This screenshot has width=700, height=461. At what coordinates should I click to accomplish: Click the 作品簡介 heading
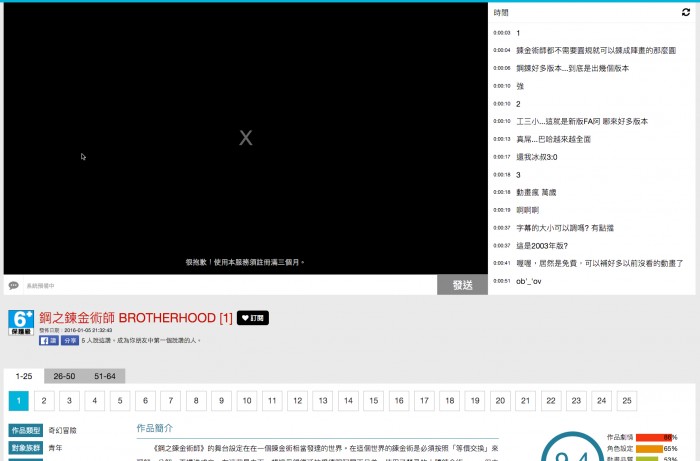point(155,428)
